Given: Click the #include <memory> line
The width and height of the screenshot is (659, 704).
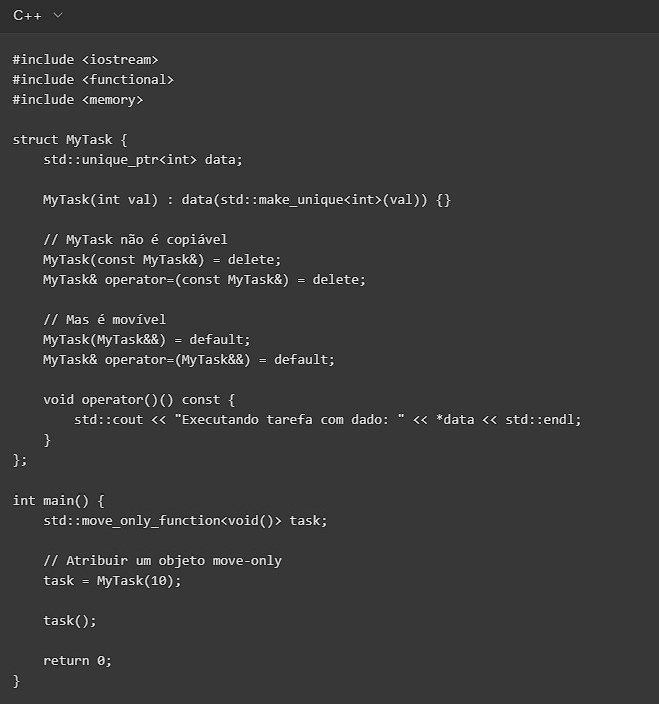Looking at the screenshot, I should click(78, 99).
